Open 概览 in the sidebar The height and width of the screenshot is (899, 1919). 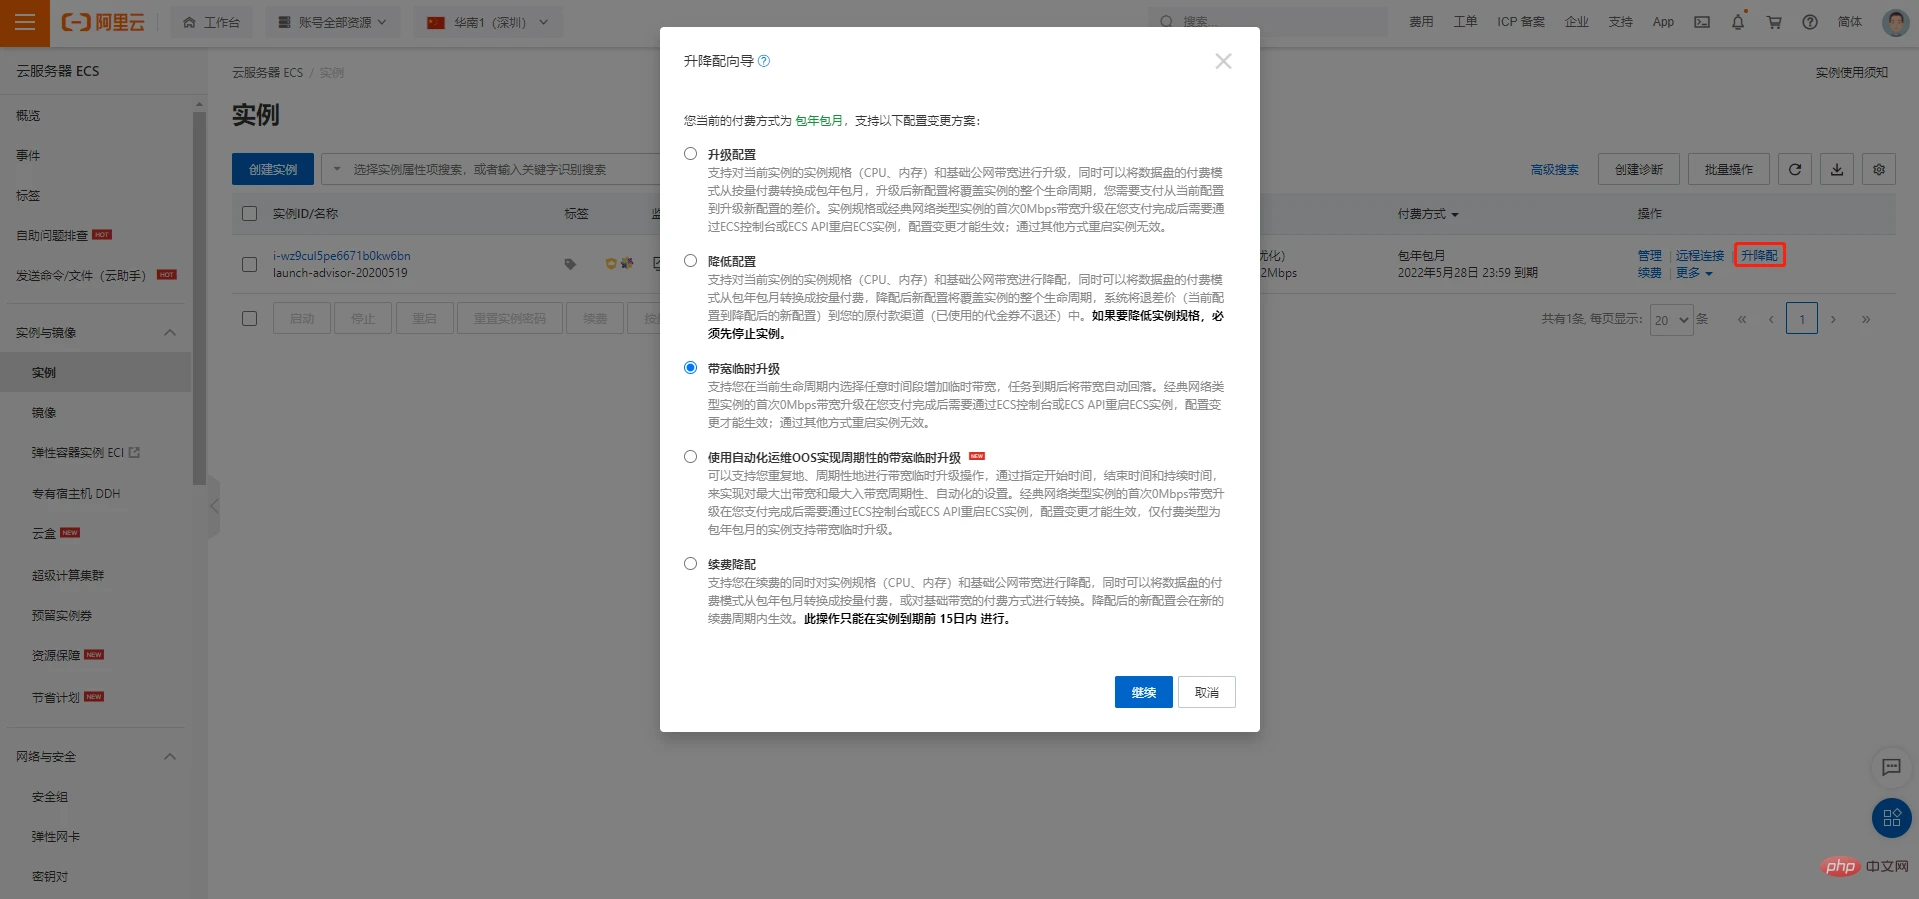pyautogui.click(x=28, y=116)
